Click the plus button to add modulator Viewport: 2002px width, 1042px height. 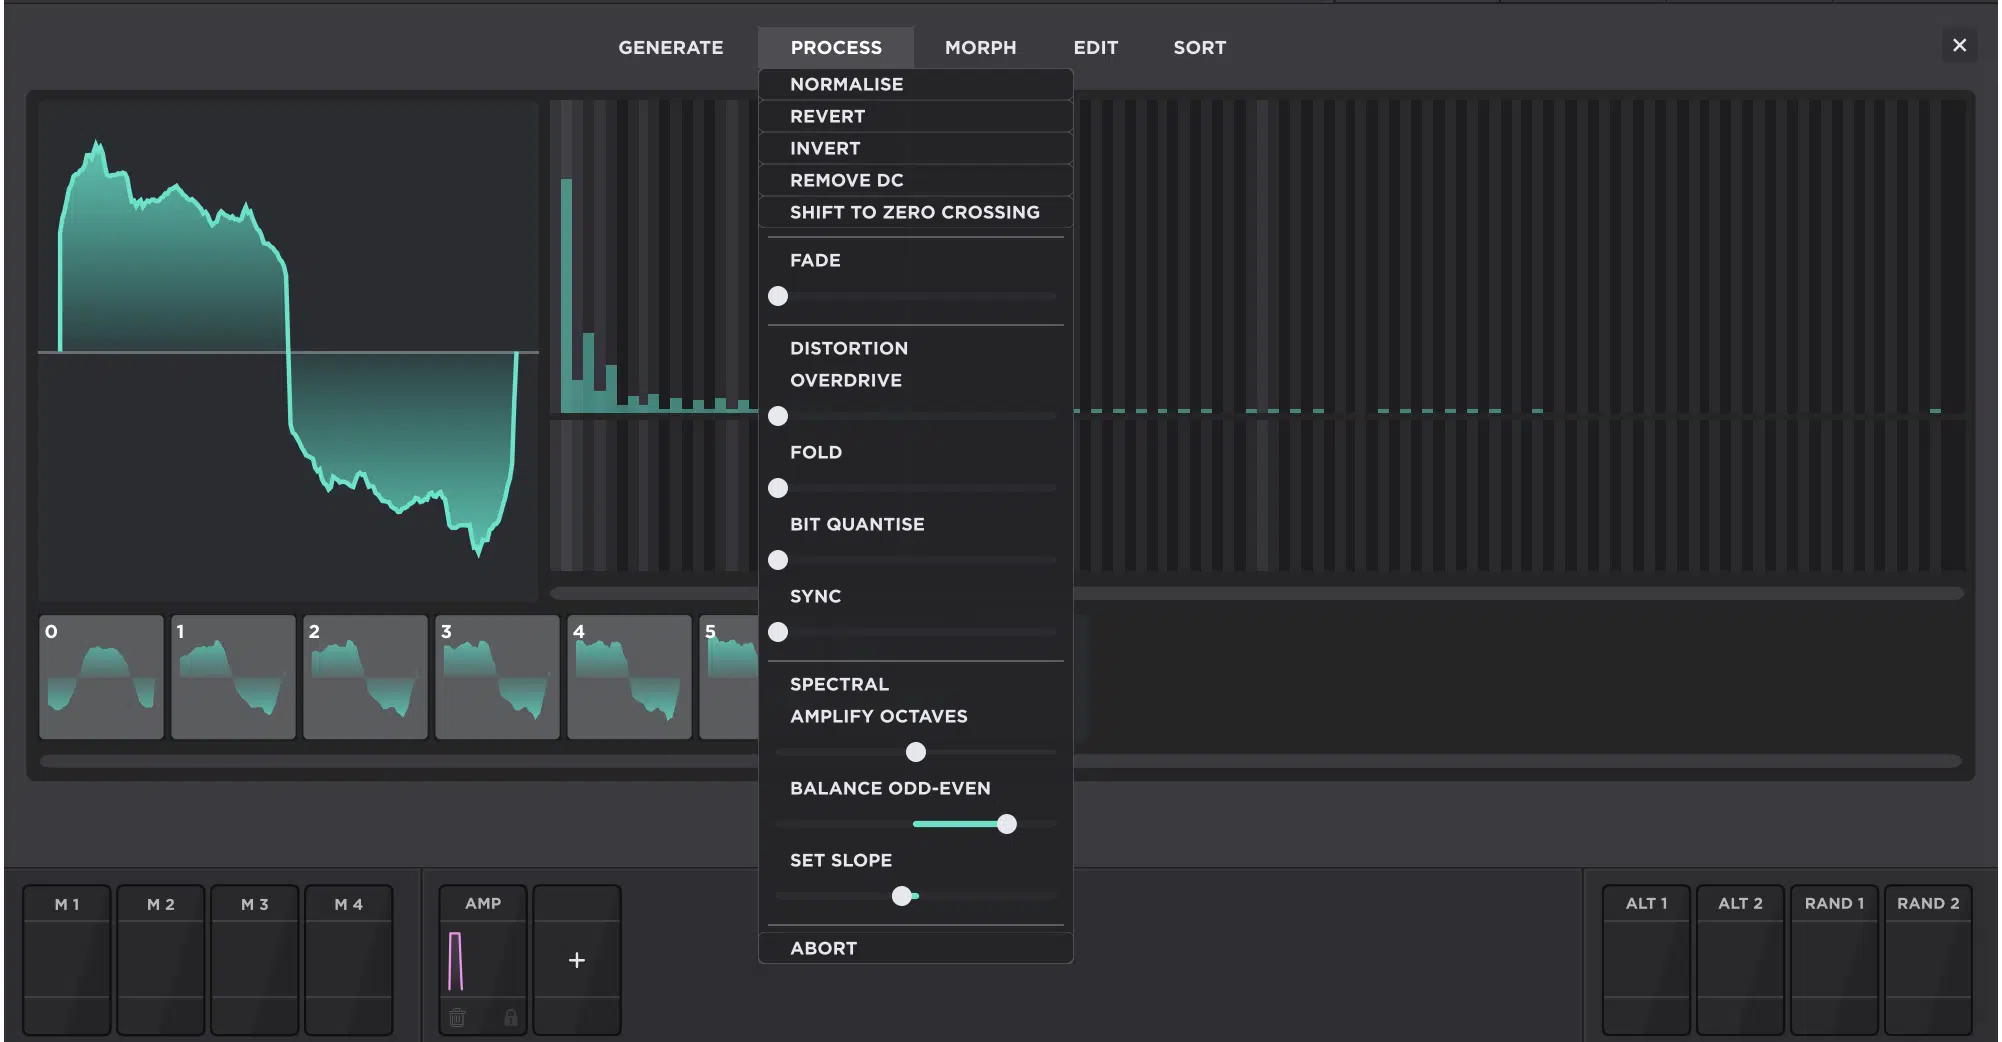pyautogui.click(x=576, y=960)
